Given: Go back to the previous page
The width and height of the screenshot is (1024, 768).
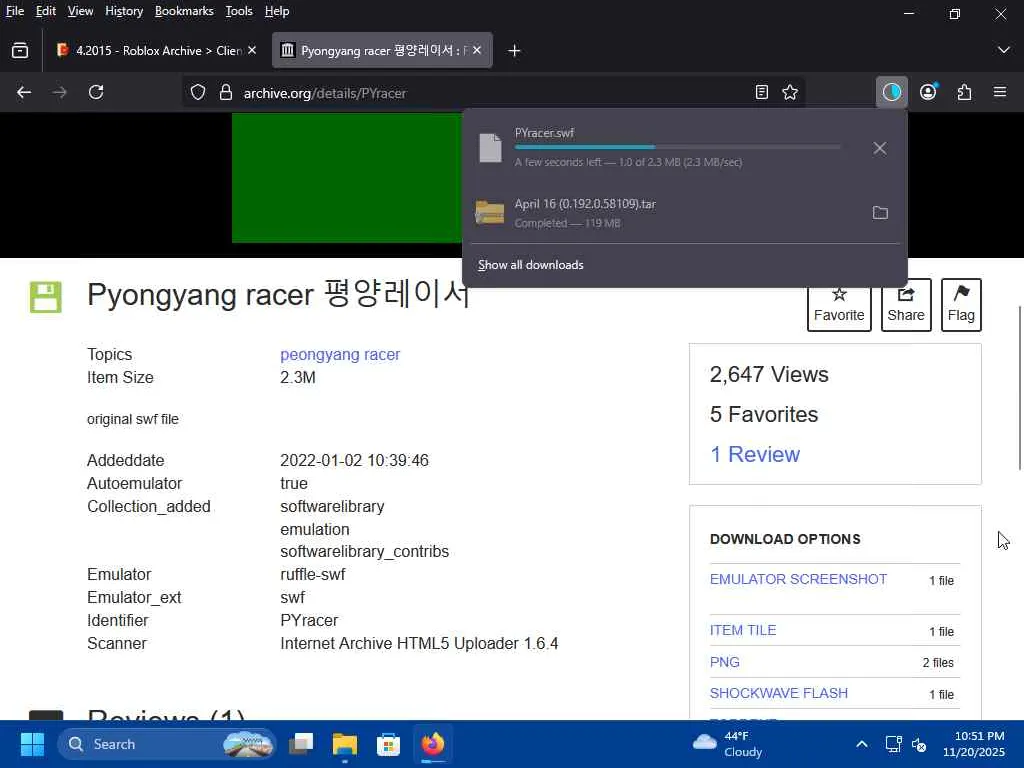Looking at the screenshot, I should (x=24, y=92).
